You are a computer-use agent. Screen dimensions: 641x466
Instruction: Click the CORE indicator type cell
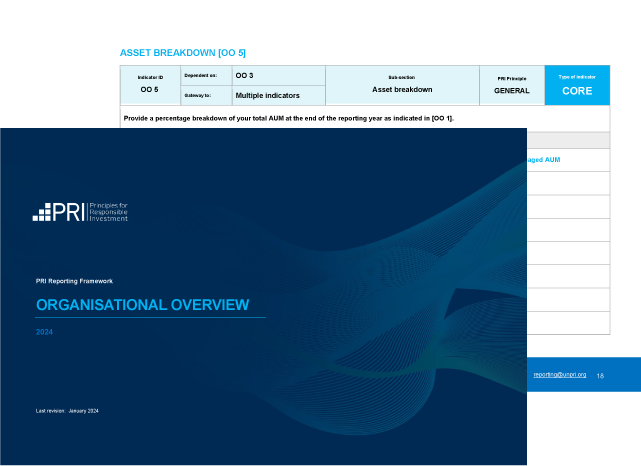pos(577,85)
